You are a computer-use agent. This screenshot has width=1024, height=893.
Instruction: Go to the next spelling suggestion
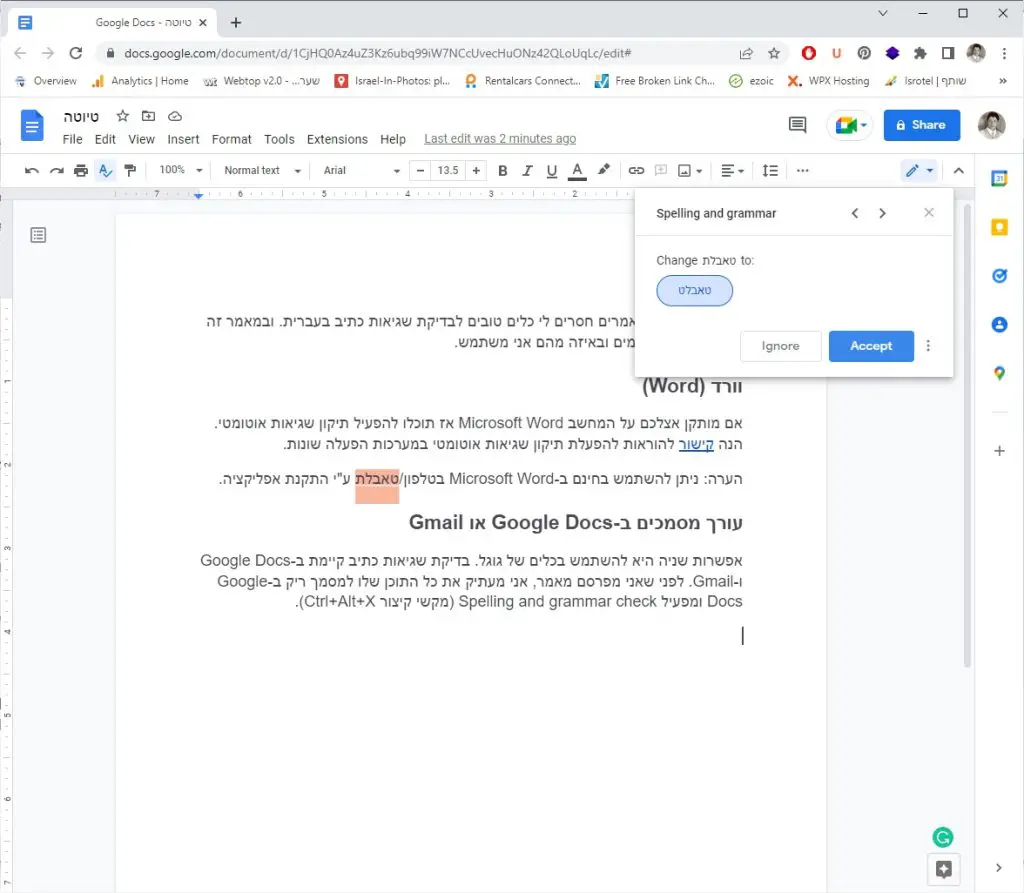click(882, 213)
